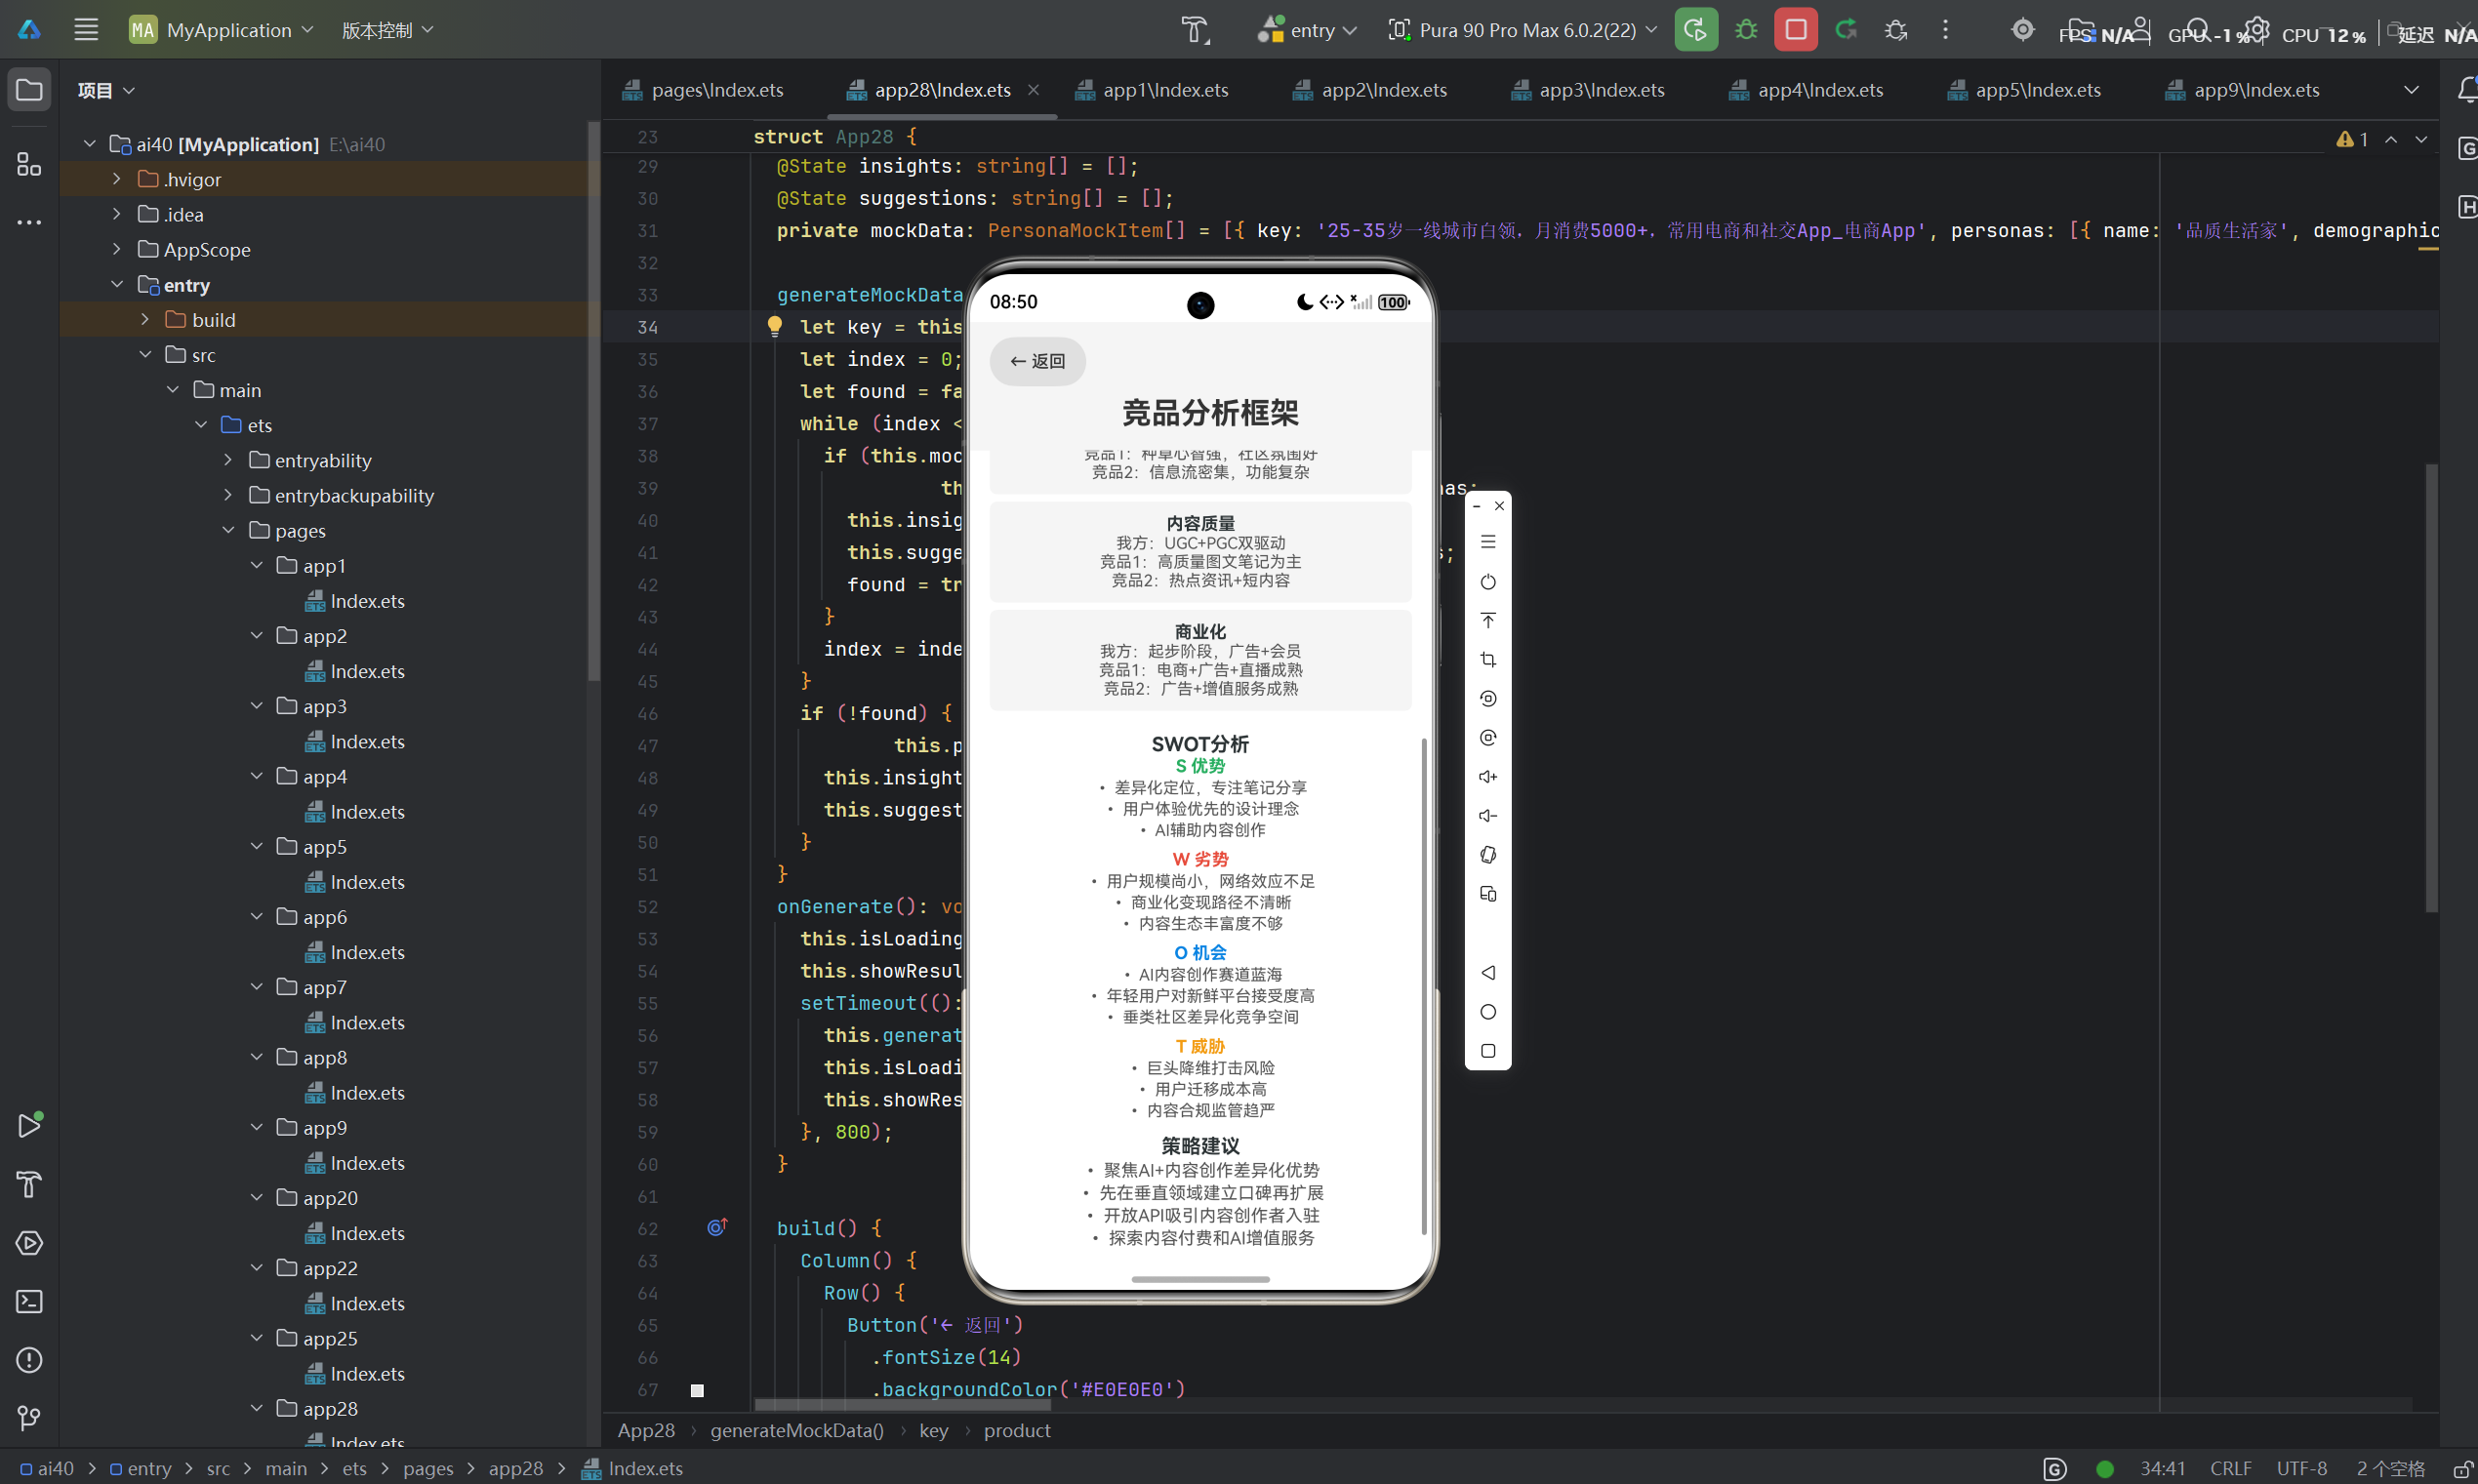This screenshot has height=1484, width=2478.
Task: Click the 34:41 cursor position indicator
Action: pos(2162,1468)
